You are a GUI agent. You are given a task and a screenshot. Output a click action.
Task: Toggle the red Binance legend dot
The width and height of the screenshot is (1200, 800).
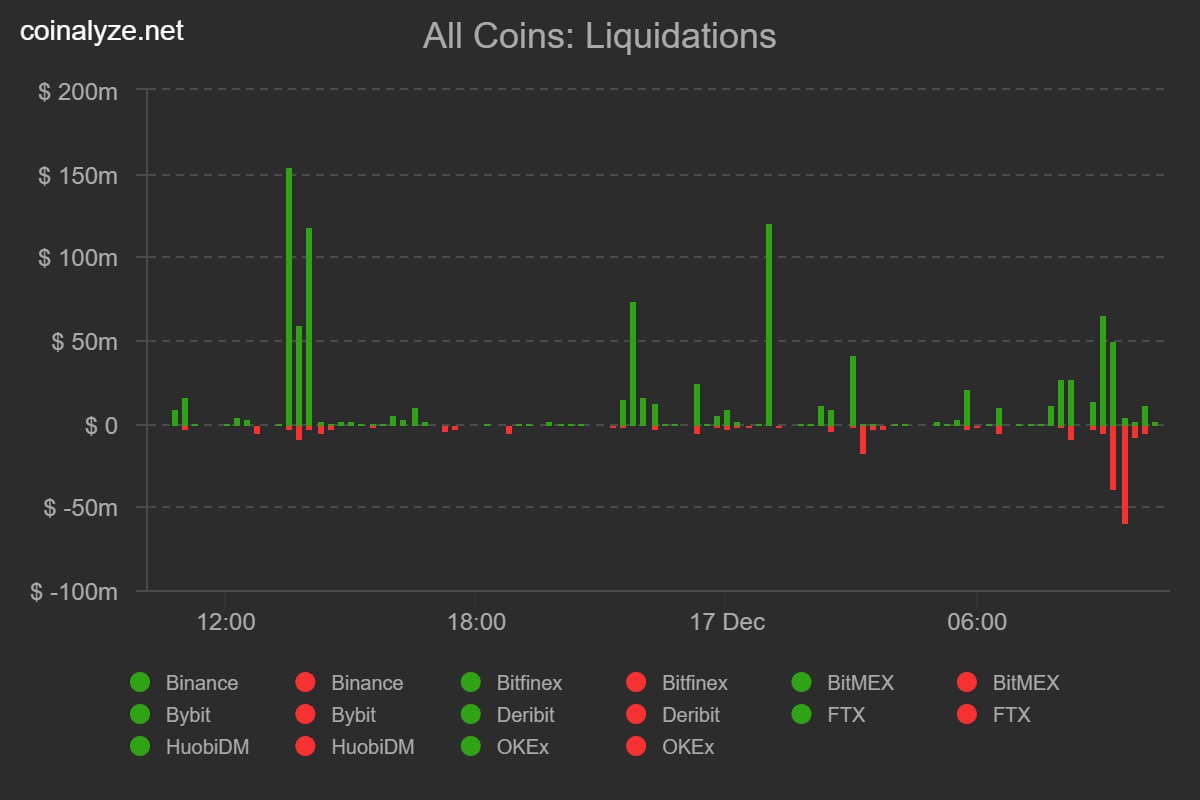305,683
